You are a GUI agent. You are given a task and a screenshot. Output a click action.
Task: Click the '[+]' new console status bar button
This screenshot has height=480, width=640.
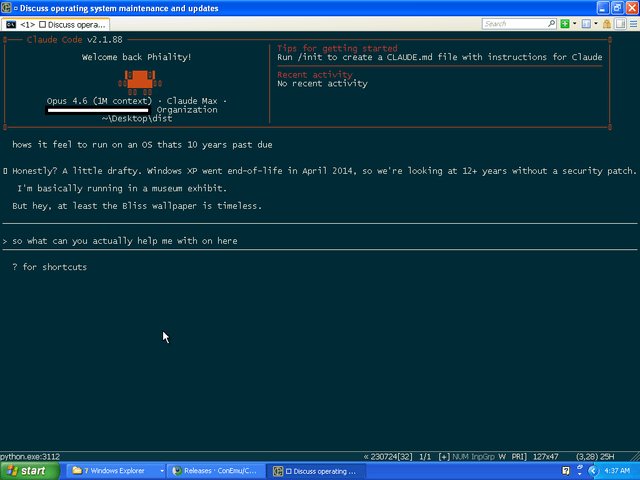(x=444, y=456)
